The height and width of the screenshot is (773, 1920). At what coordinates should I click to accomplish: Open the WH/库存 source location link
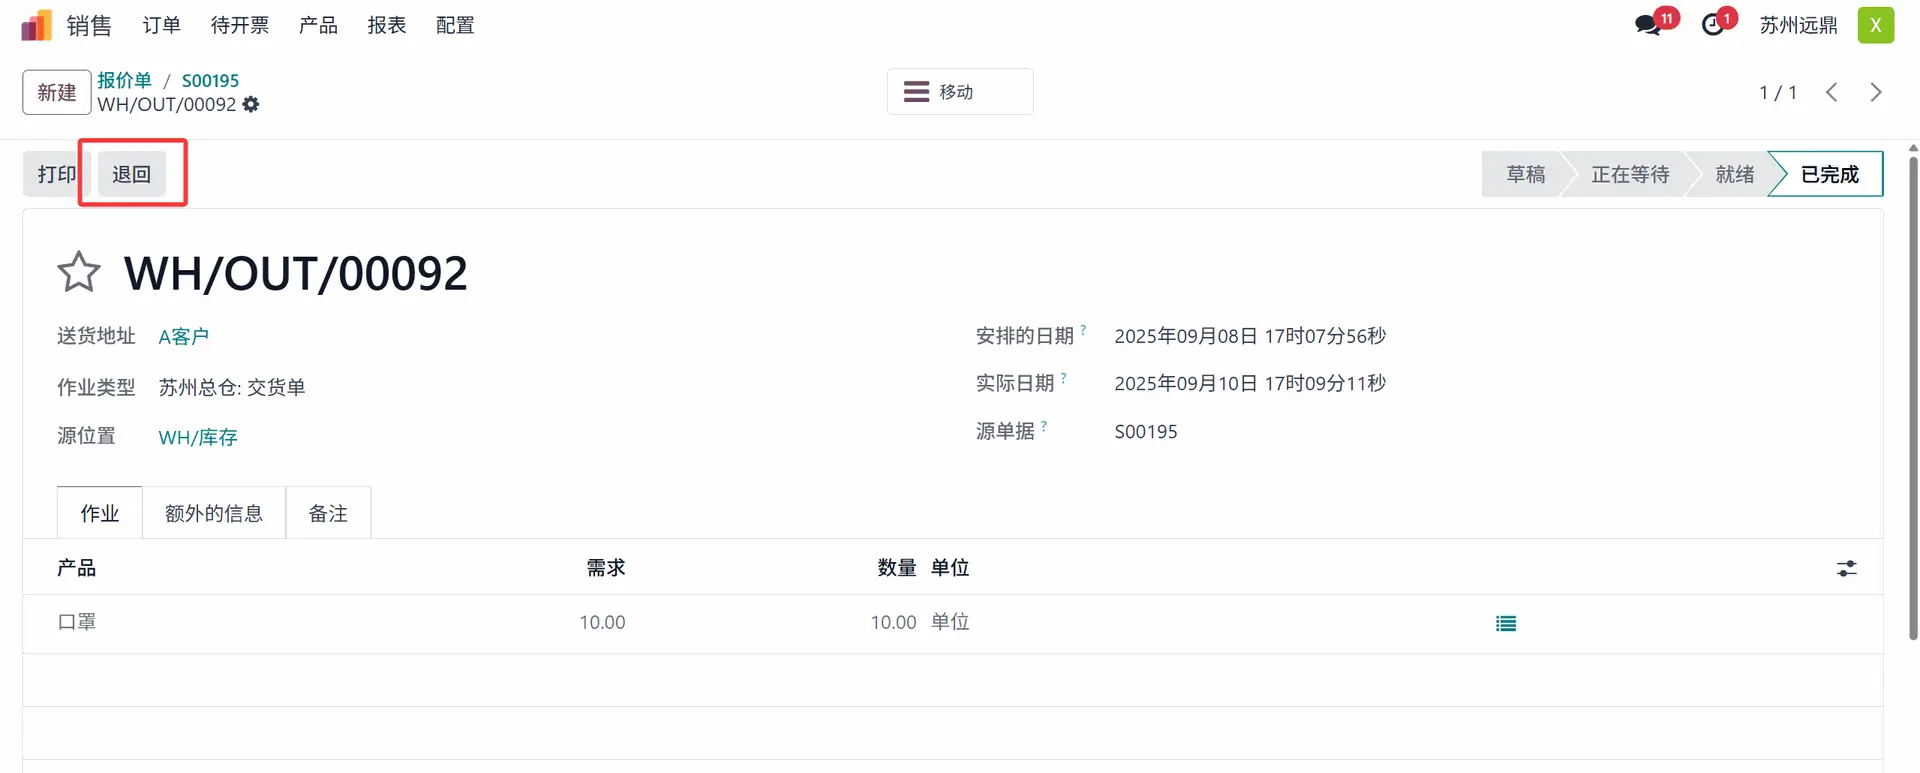[198, 437]
